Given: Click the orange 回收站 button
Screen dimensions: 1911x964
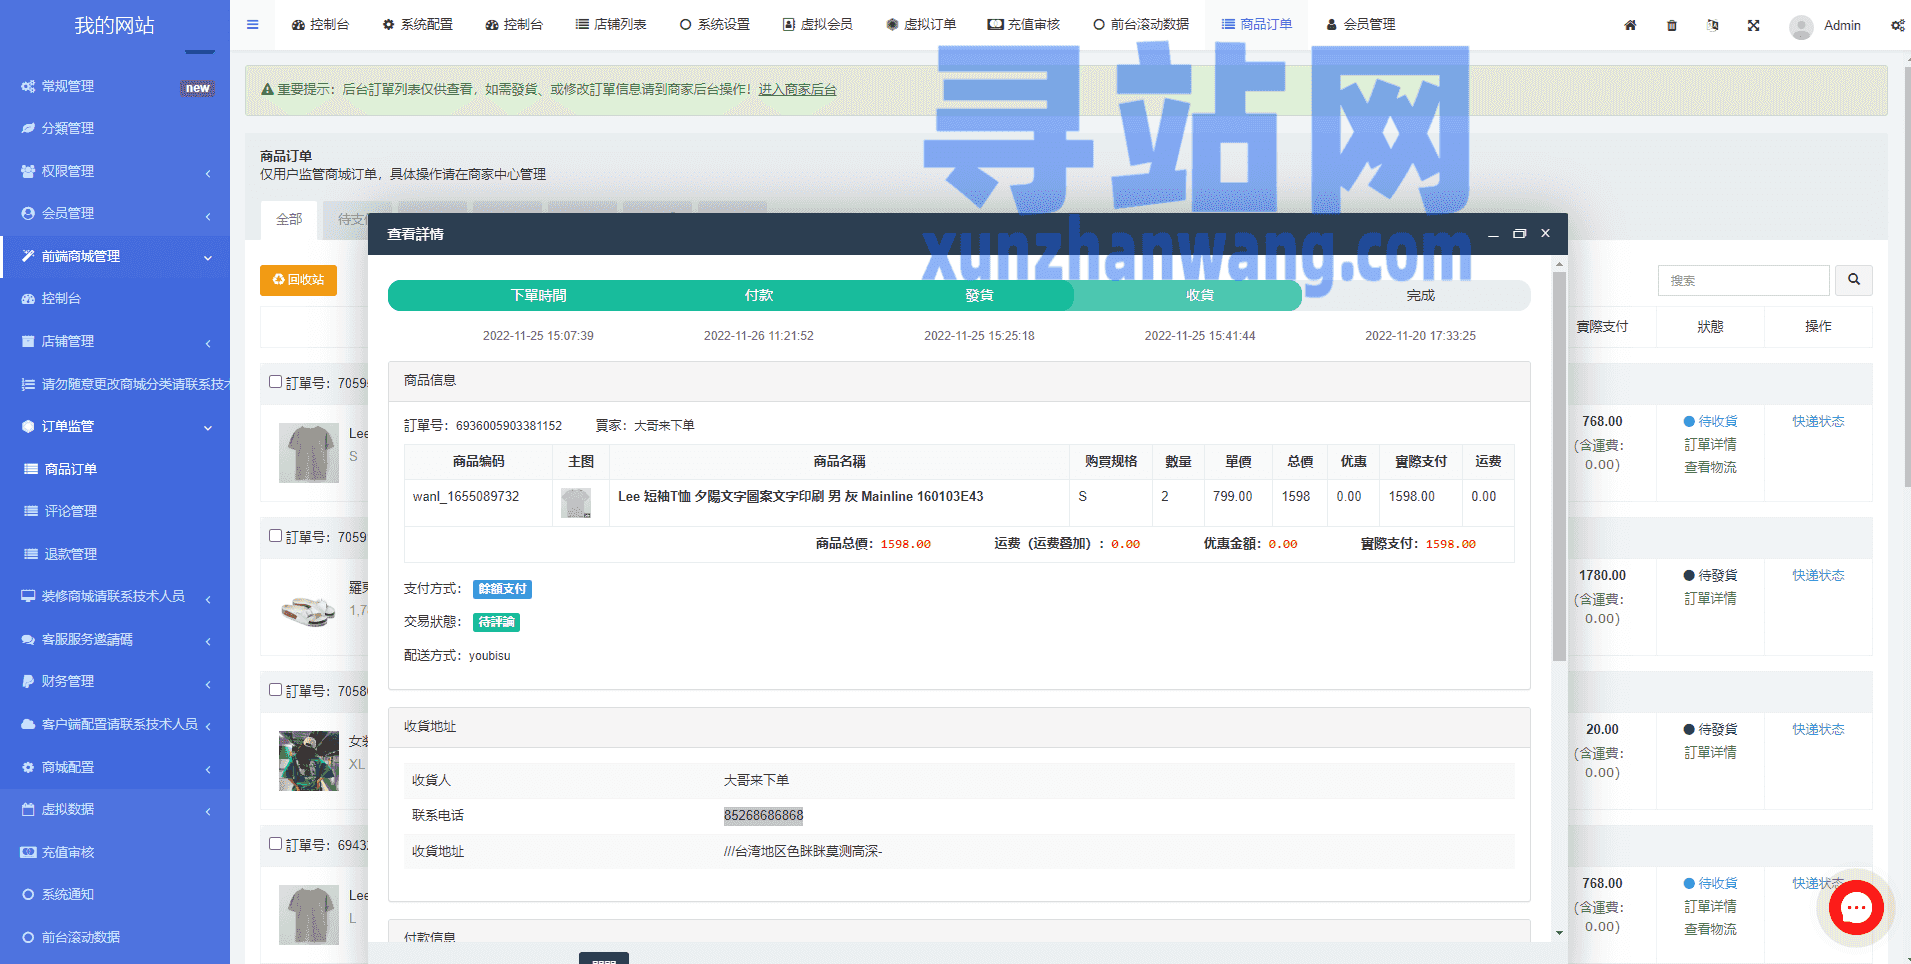Looking at the screenshot, I should point(298,280).
